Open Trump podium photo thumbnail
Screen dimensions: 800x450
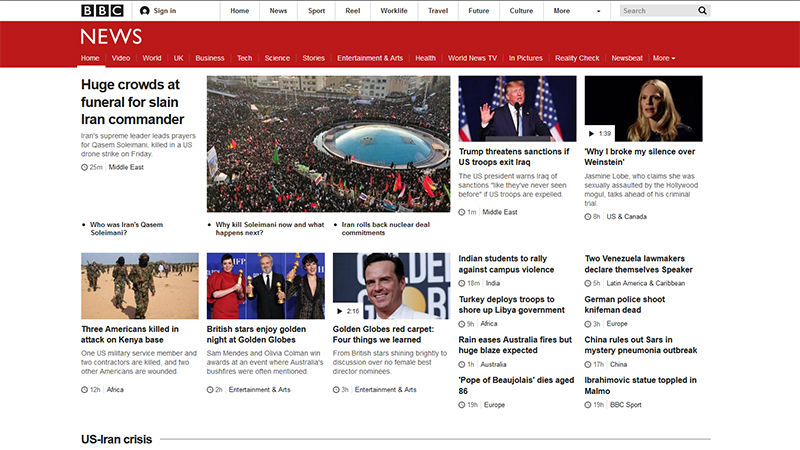(x=517, y=109)
